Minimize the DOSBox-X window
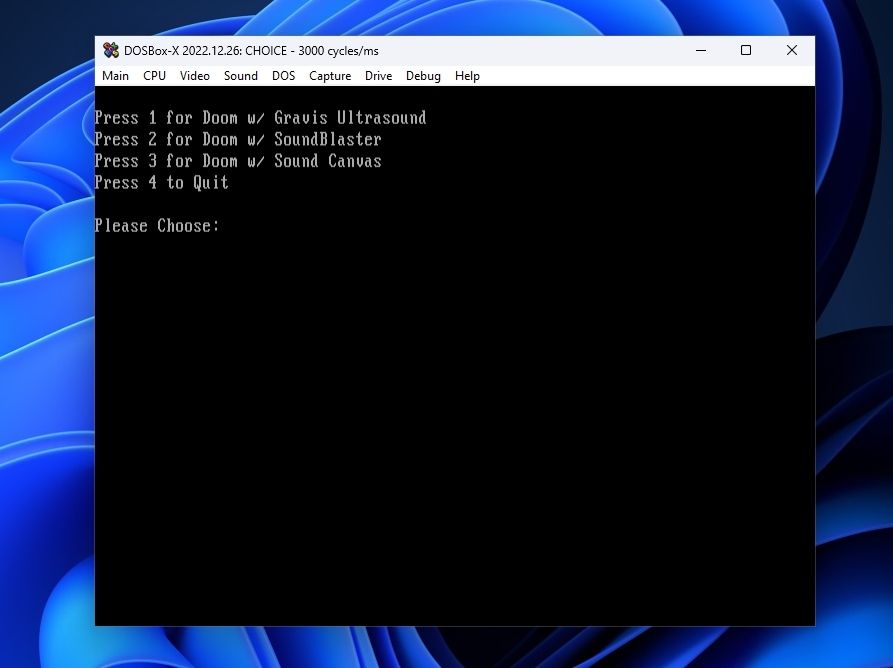The height and width of the screenshot is (668, 893). [x=701, y=50]
